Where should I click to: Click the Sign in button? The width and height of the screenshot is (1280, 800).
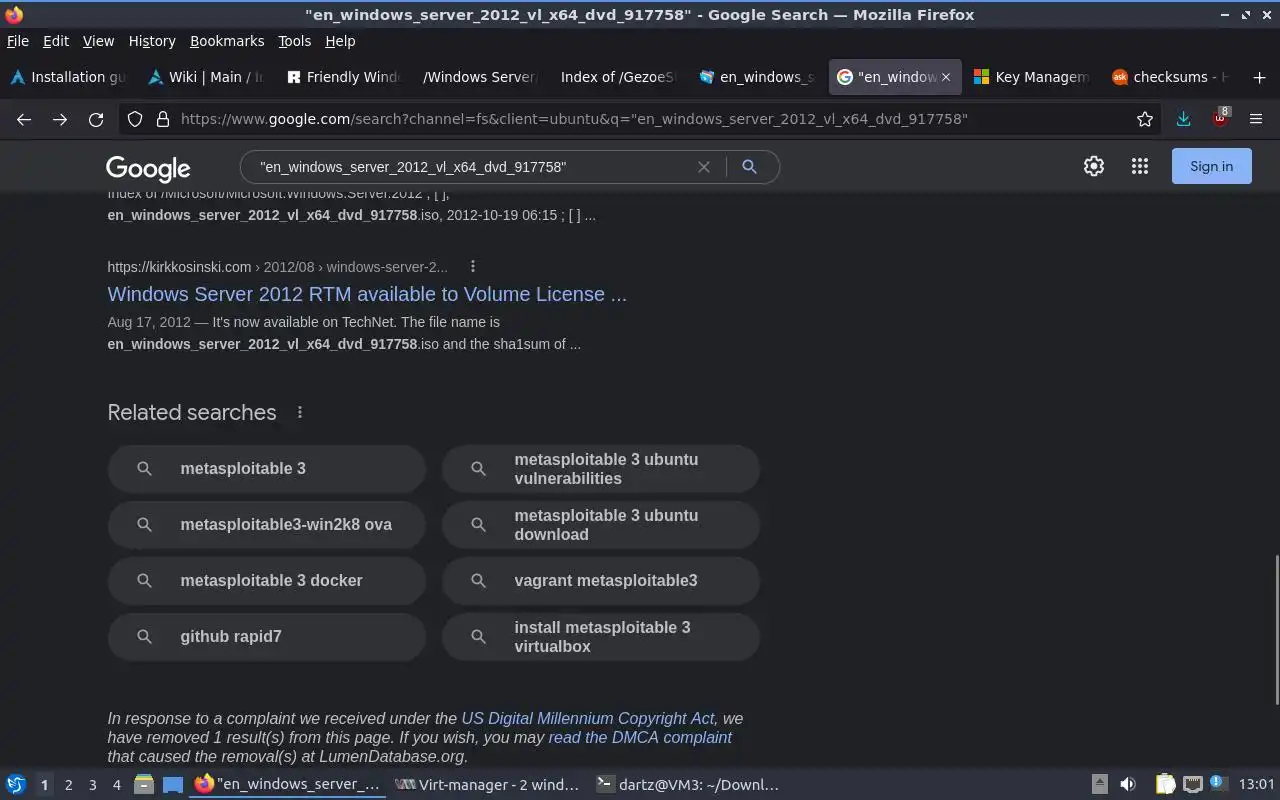click(x=1211, y=167)
